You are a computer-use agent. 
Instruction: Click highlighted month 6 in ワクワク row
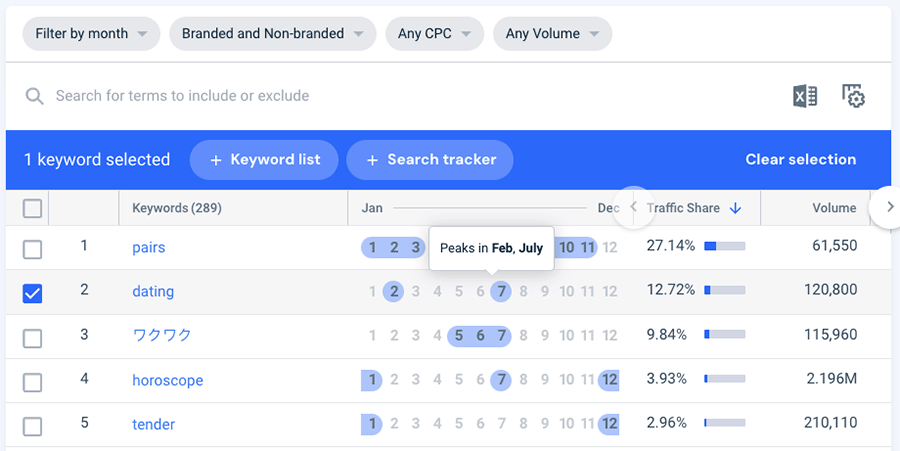(480, 335)
